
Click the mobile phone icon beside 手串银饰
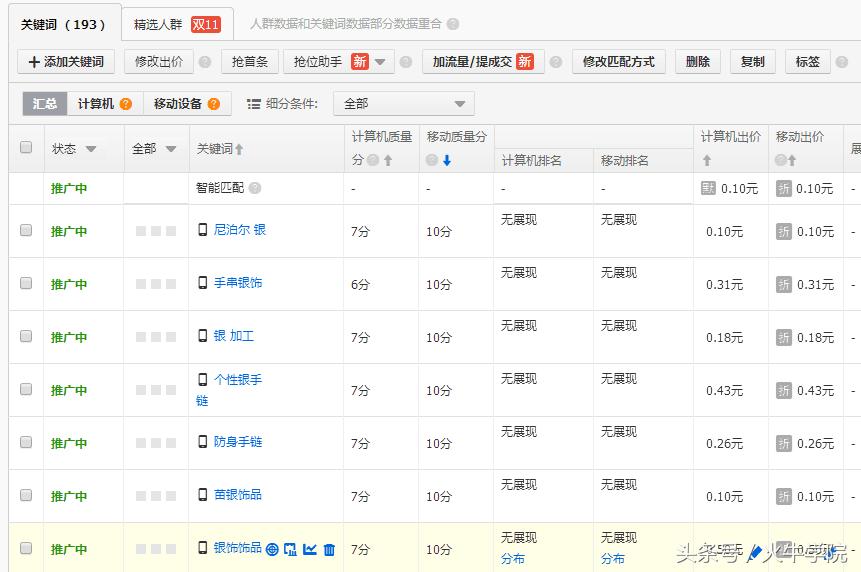[203, 283]
